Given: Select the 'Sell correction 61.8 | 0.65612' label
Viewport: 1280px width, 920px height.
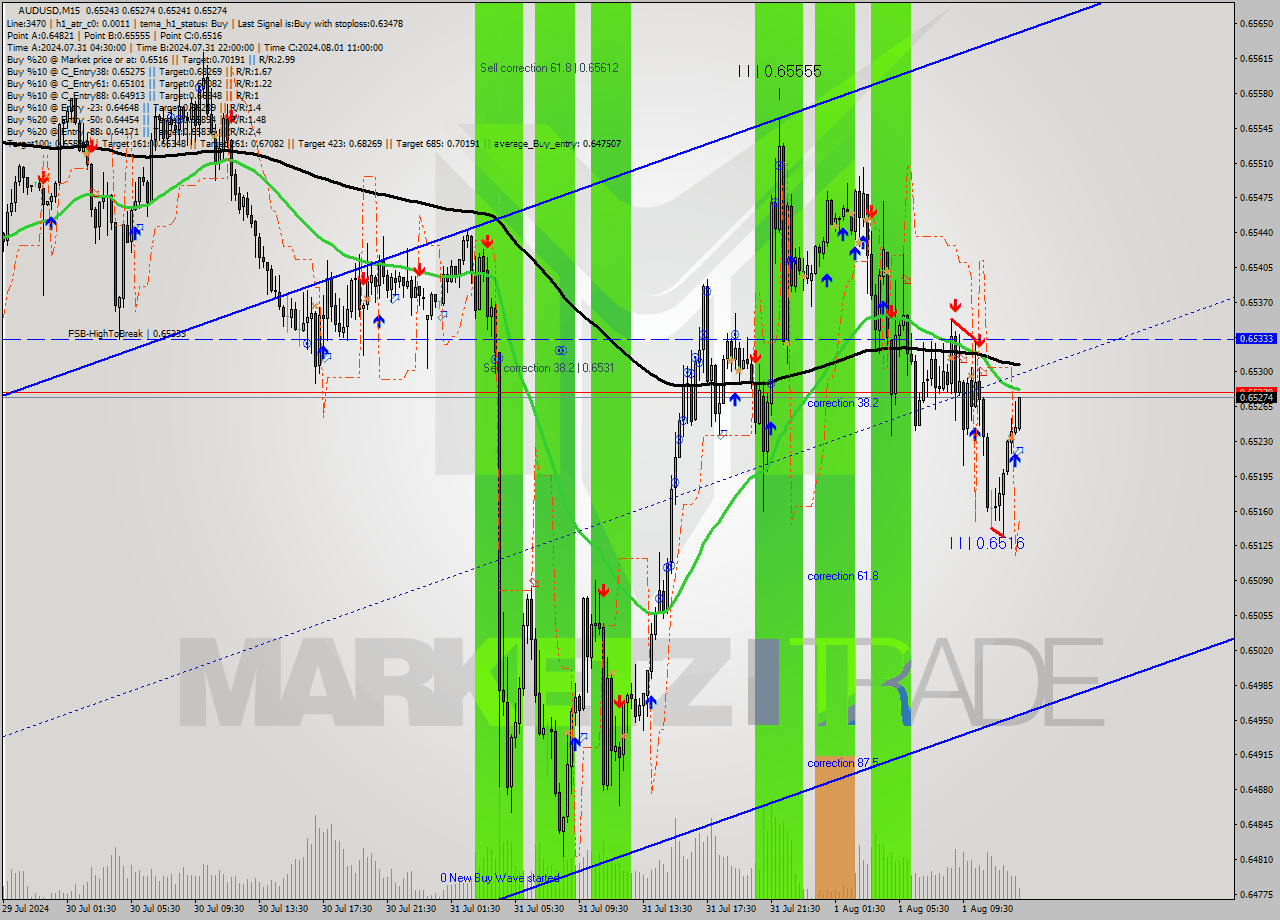Looking at the screenshot, I should click(549, 68).
